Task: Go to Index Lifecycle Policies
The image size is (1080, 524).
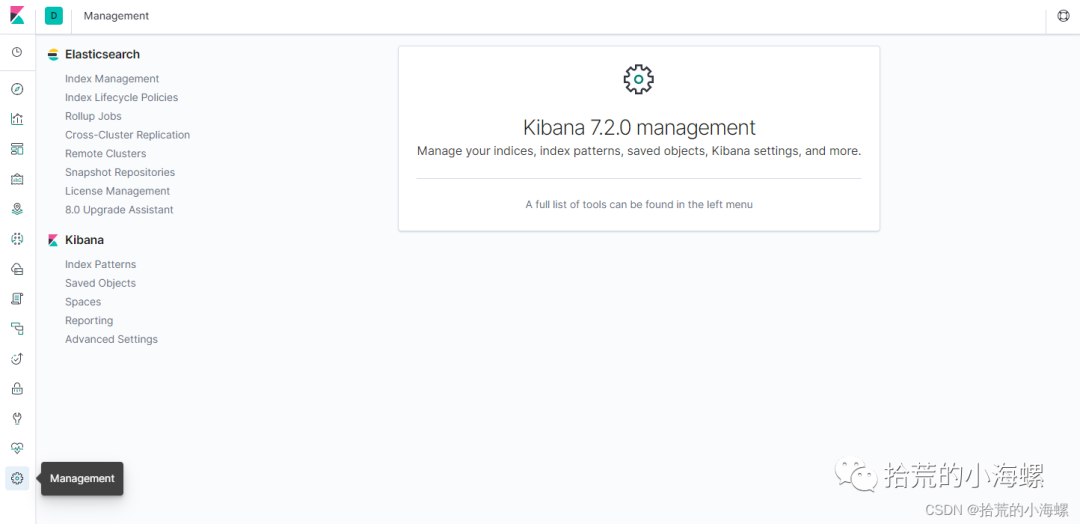Action: point(121,98)
